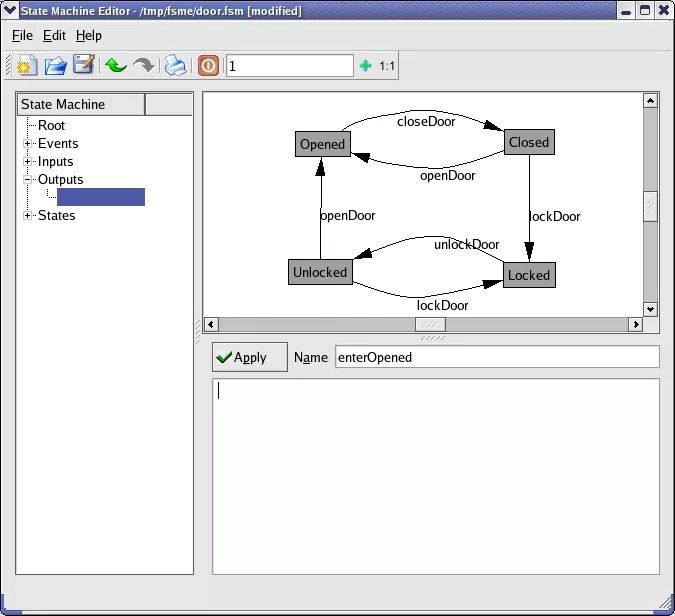Click the horizontal scrollbar left arrow
This screenshot has height=616, width=675.
coord(211,324)
